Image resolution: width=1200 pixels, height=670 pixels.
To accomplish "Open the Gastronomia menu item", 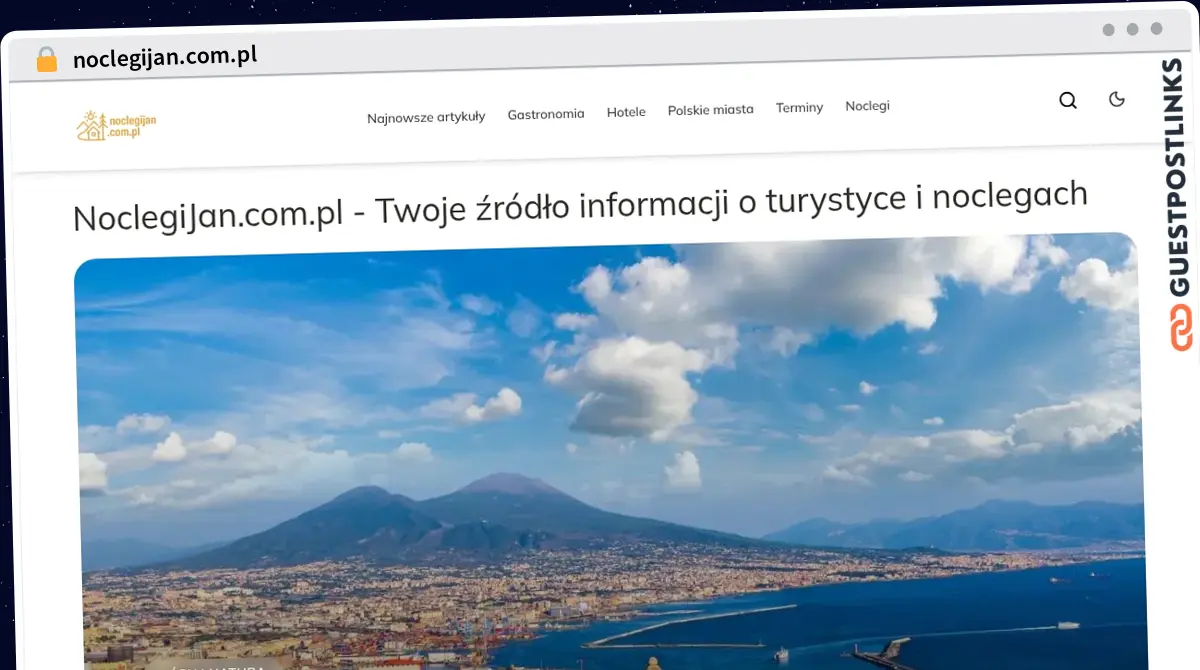I will tap(546, 114).
